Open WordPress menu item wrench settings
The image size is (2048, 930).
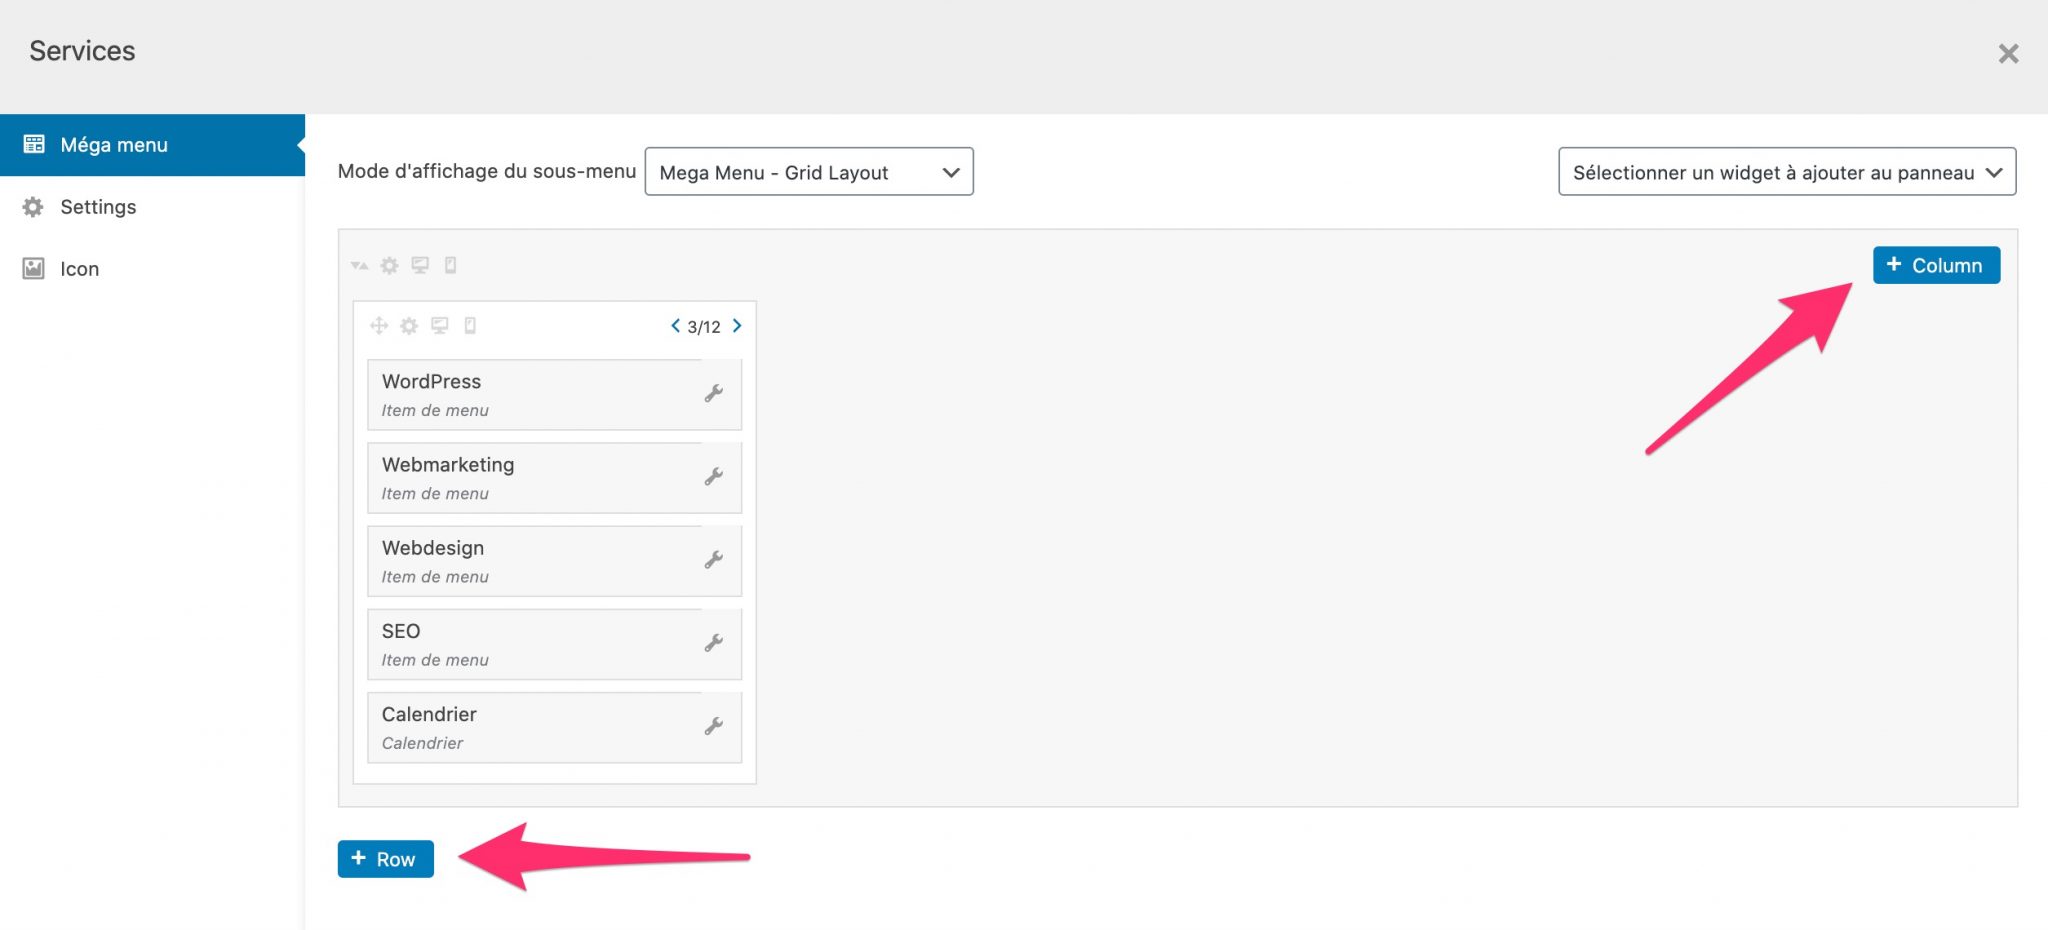(713, 394)
